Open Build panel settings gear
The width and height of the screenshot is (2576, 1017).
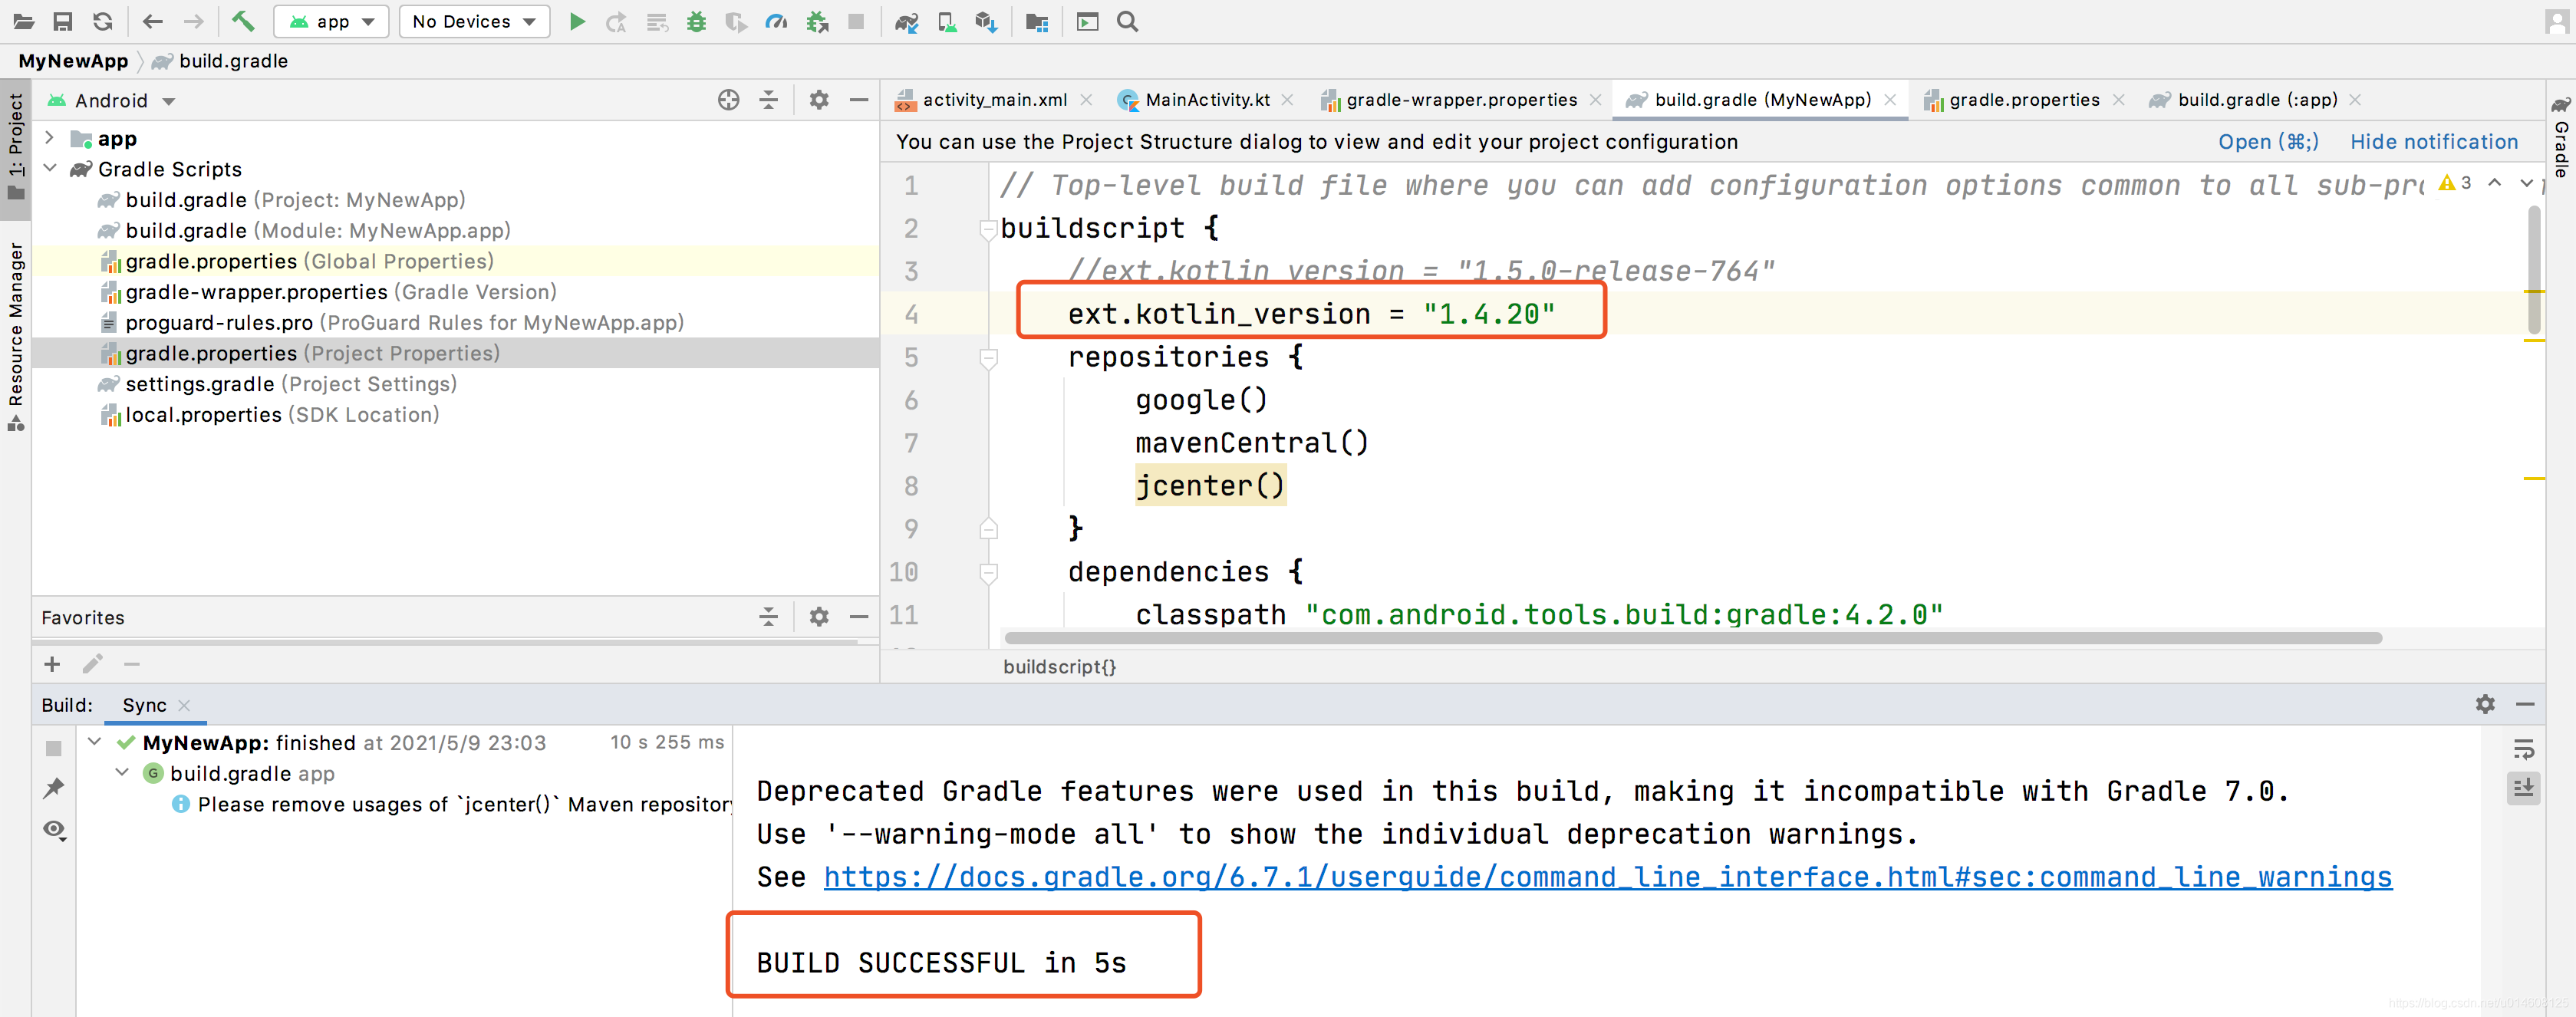click(2485, 704)
